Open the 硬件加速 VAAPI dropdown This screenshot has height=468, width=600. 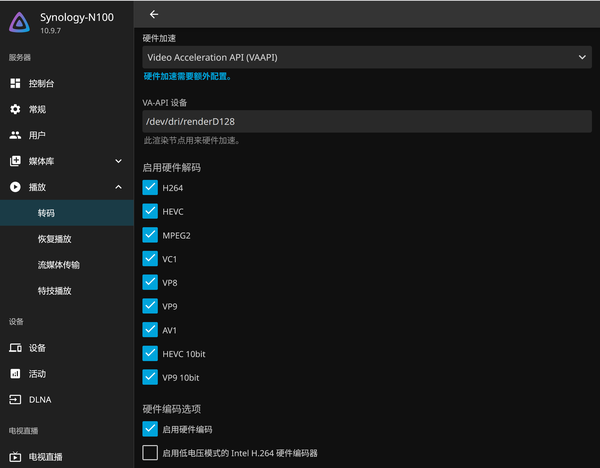coord(367,57)
